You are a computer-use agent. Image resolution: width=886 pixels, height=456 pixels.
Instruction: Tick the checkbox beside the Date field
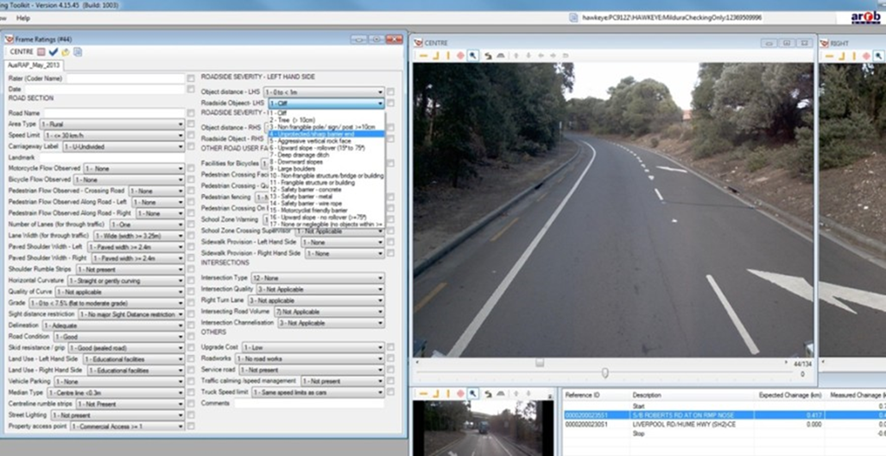click(191, 89)
